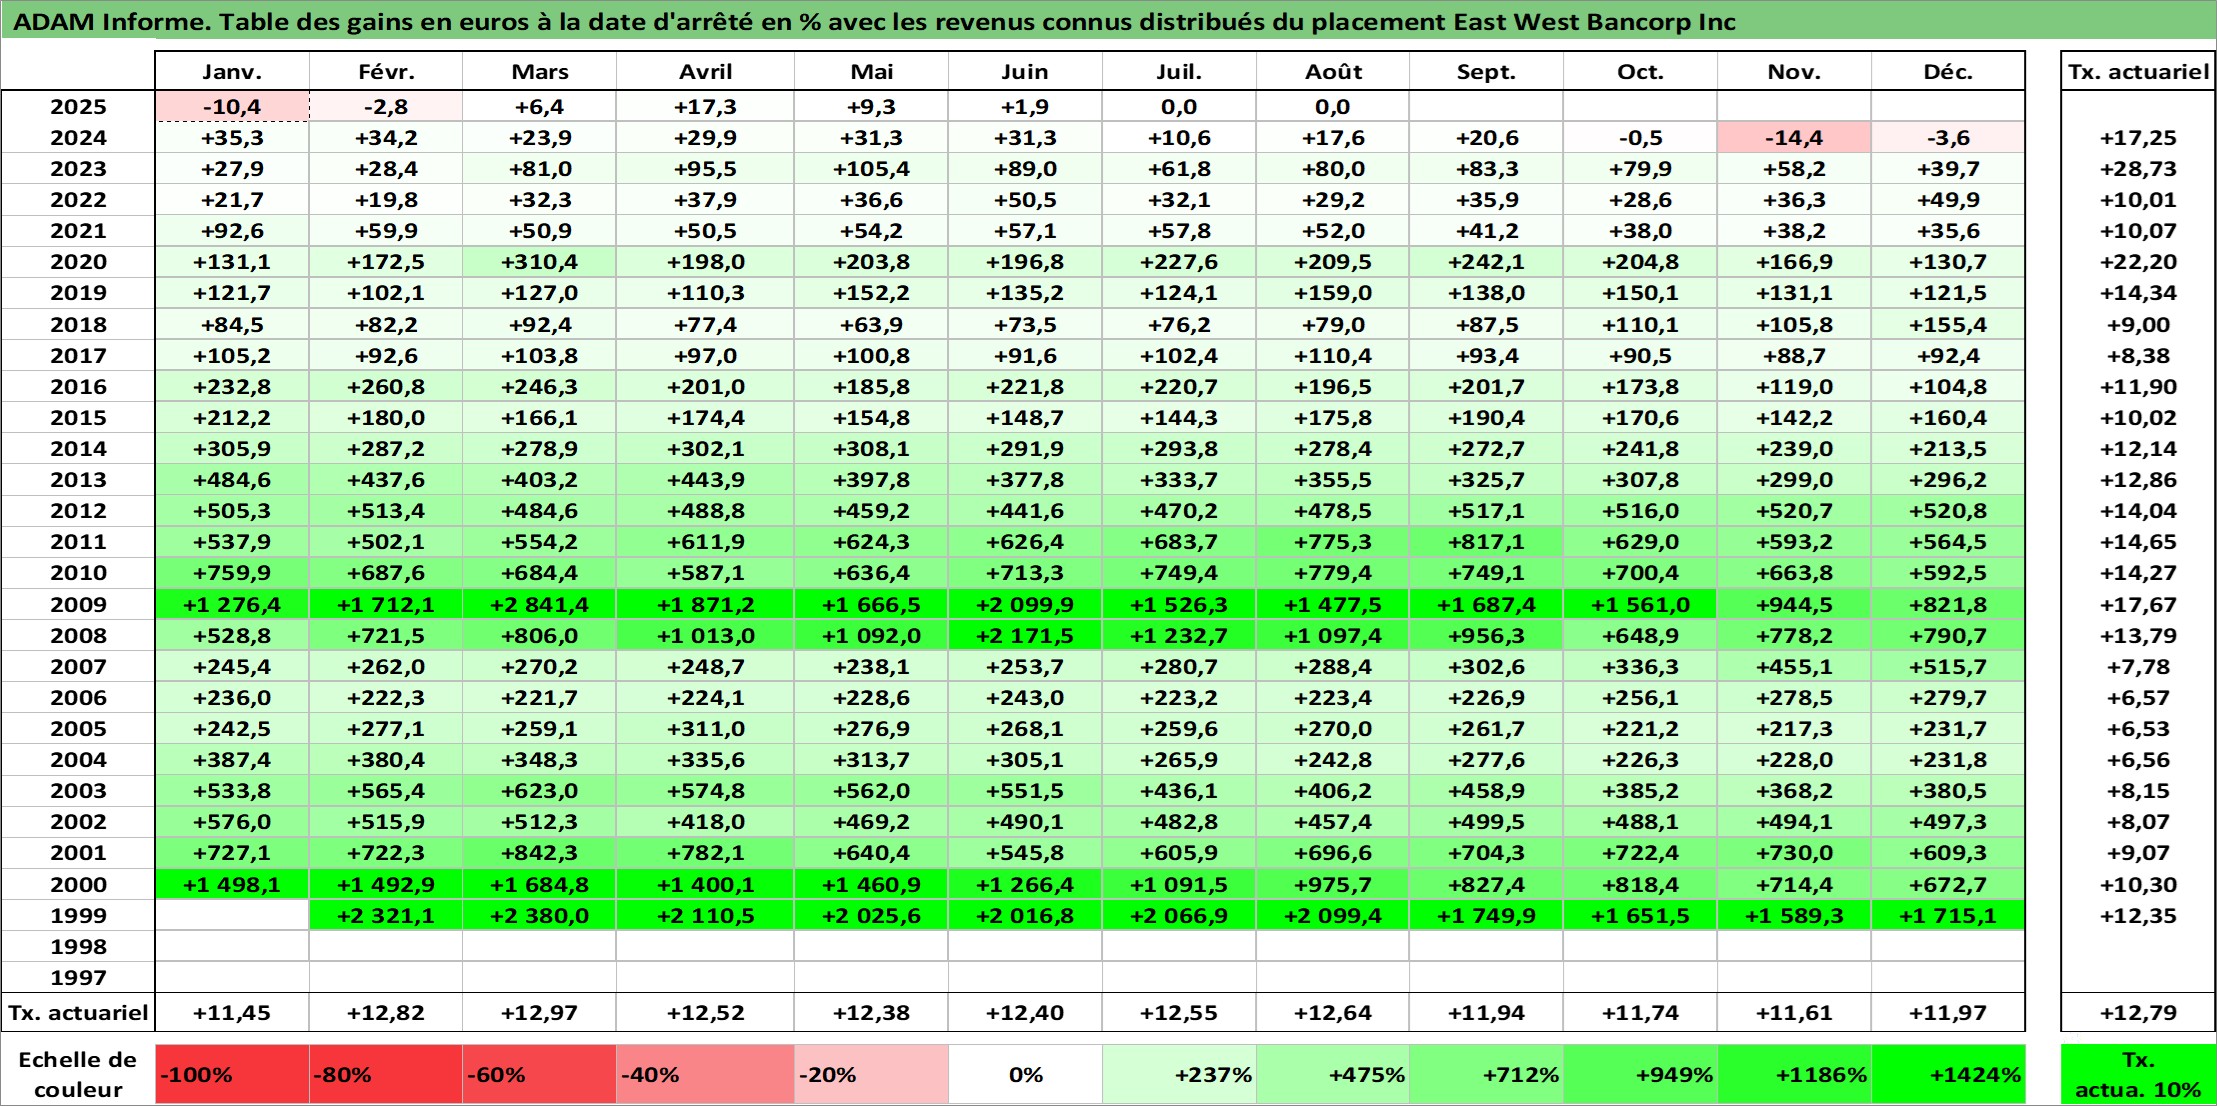Click the +2 171,5 cell in 2008
Screen dimensions: 2217x1106
click(1025, 636)
